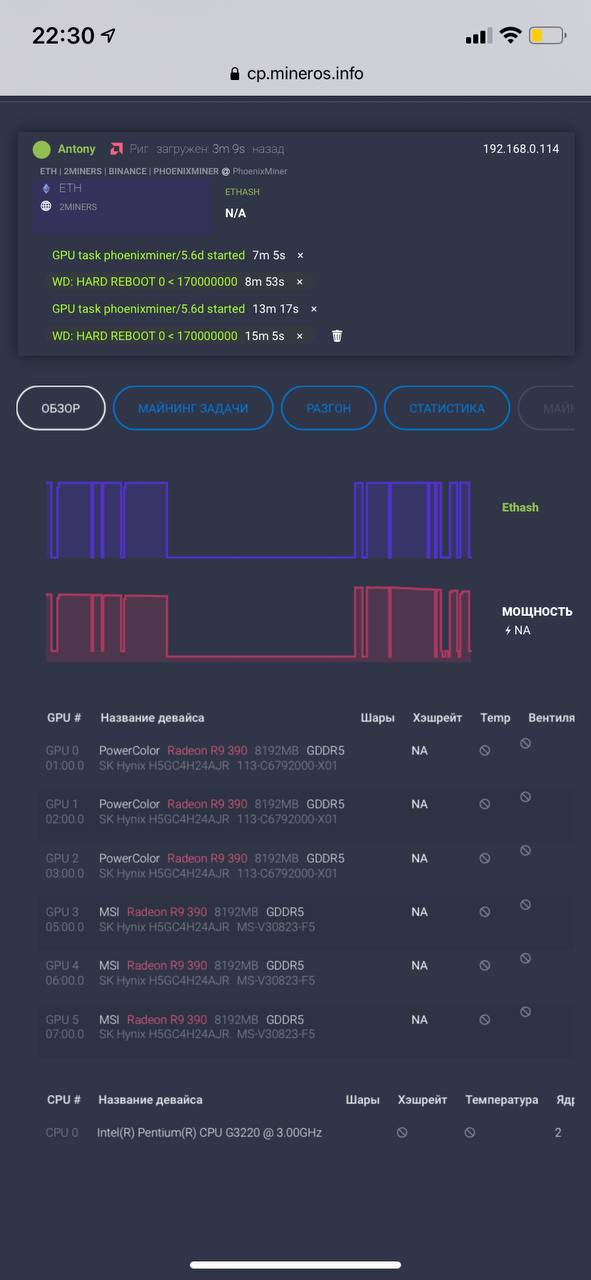The image size is (591, 1280).
Task: Click the GPU 3 temperature unavailable icon
Action: point(485,912)
